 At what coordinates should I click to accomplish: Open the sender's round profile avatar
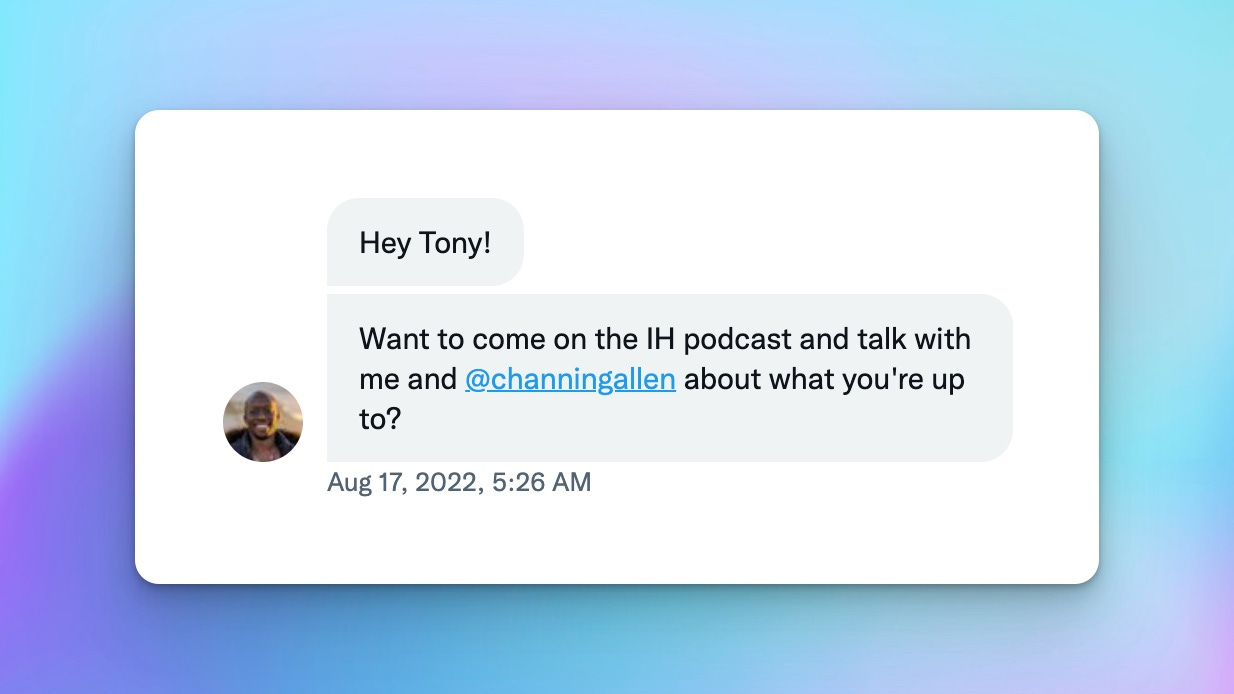coord(263,422)
